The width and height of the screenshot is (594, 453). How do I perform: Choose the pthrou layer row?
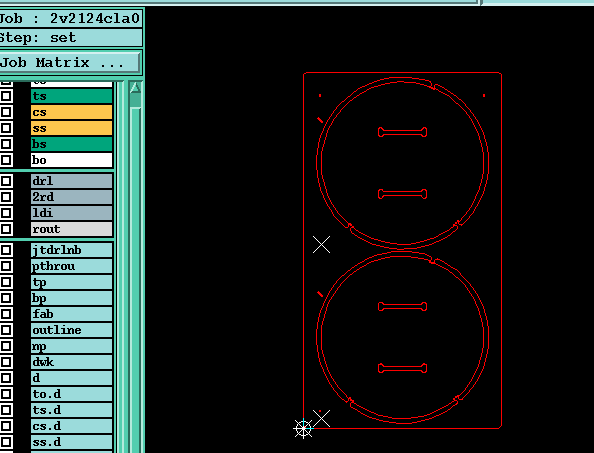point(72,266)
